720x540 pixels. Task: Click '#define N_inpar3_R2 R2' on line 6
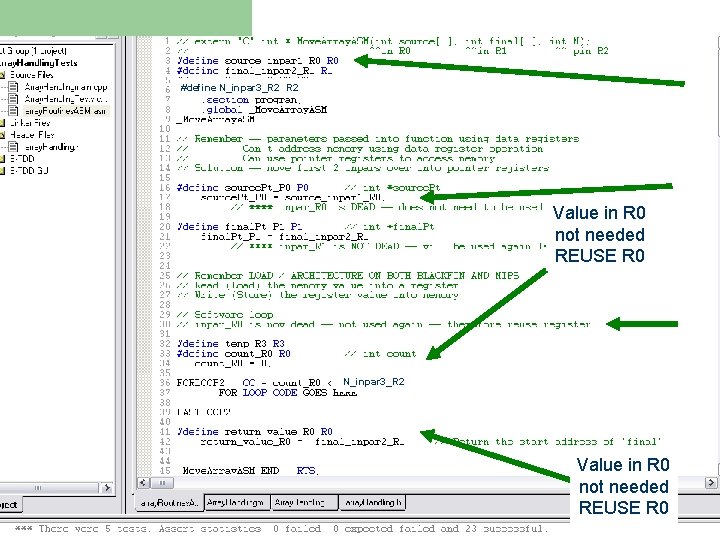(239, 88)
